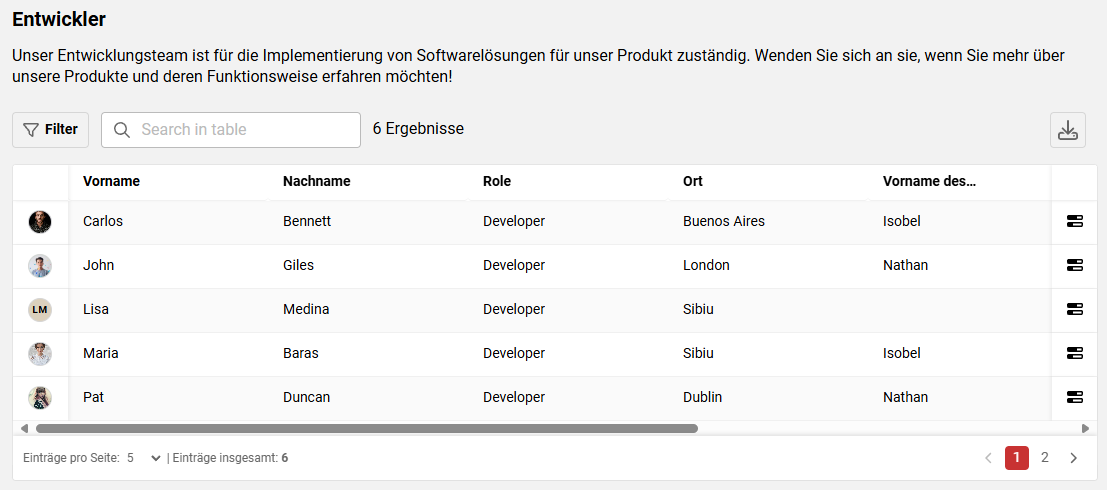Viewport: 1107px width, 490px height.
Task: Click Carlos Bennett's avatar picture
Action: click(x=40, y=221)
